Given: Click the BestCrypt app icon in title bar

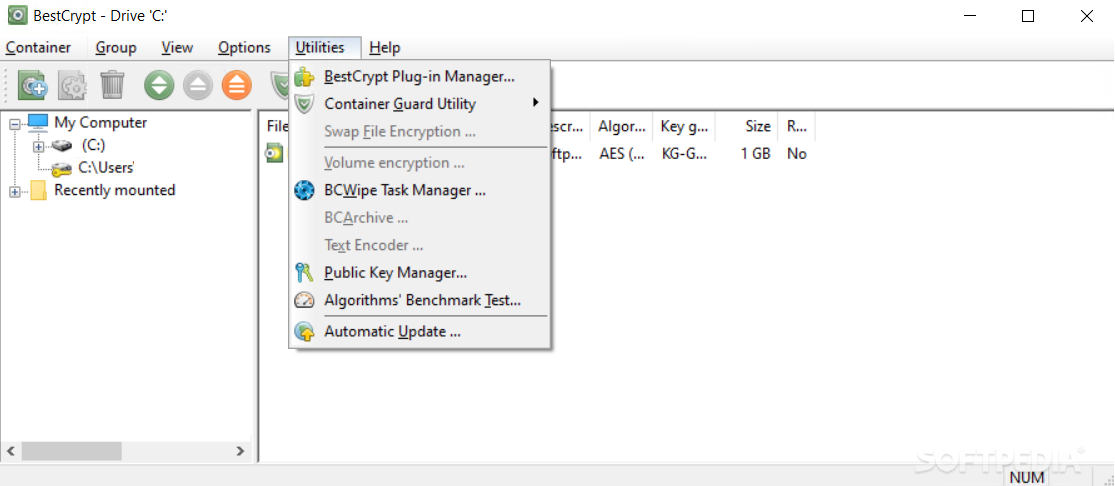Looking at the screenshot, I should point(17,16).
